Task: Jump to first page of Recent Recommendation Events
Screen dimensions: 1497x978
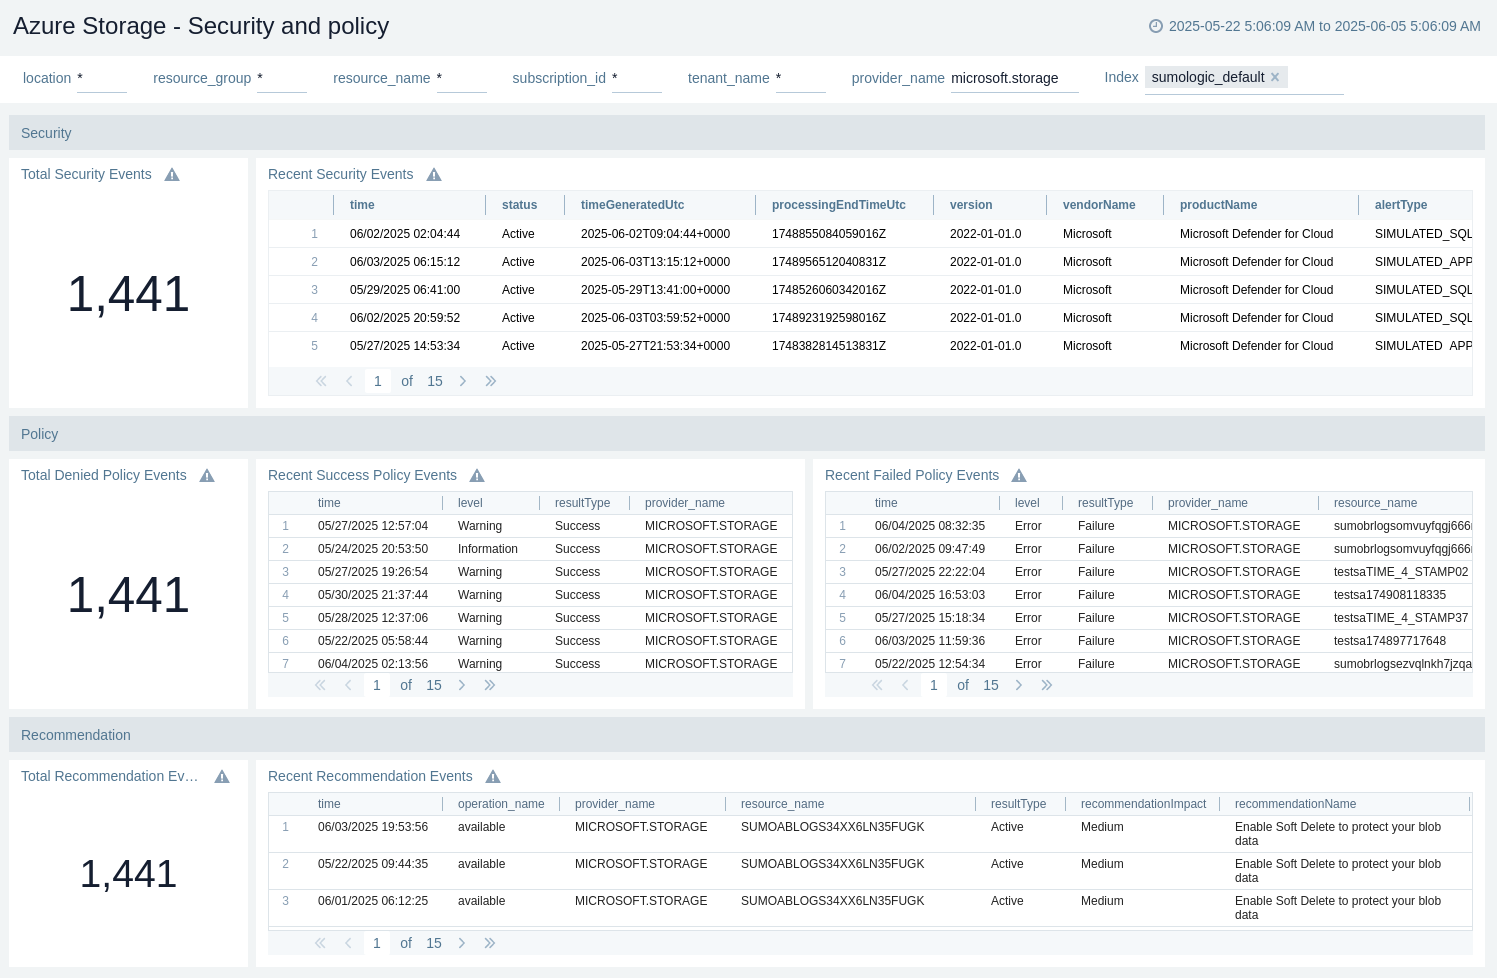Action: pos(320,943)
